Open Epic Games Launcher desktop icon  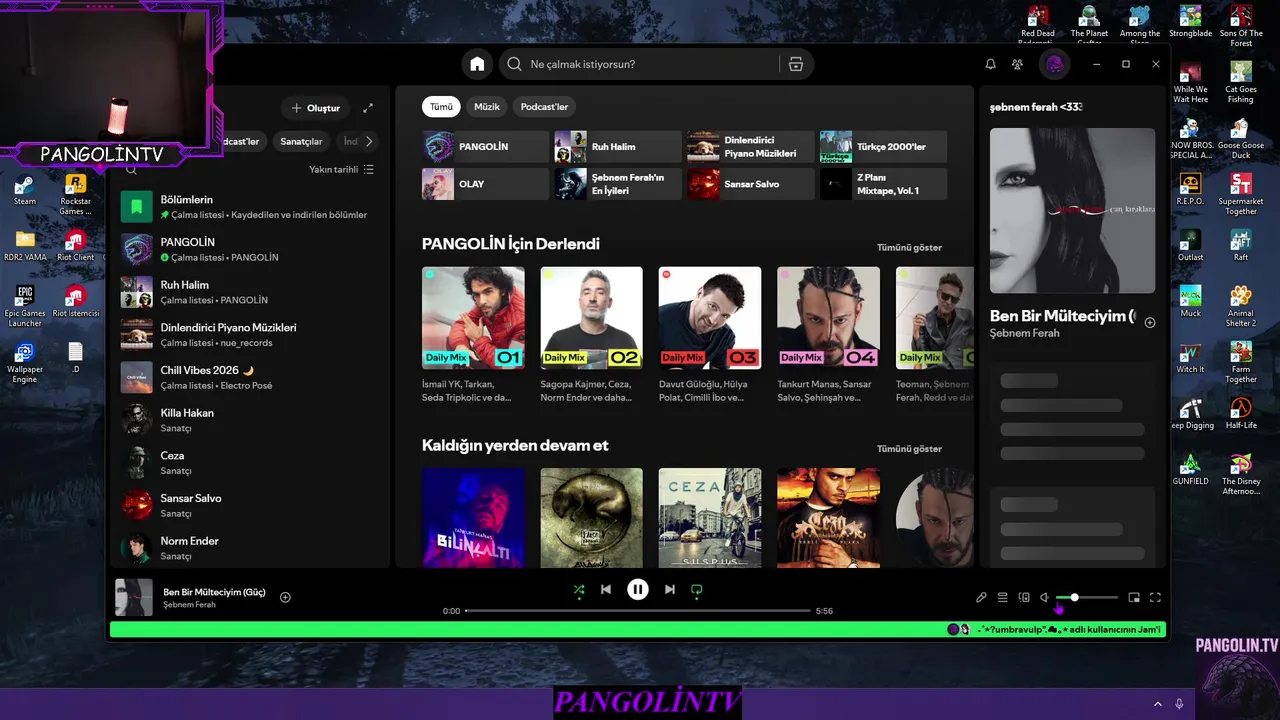[x=25, y=306]
